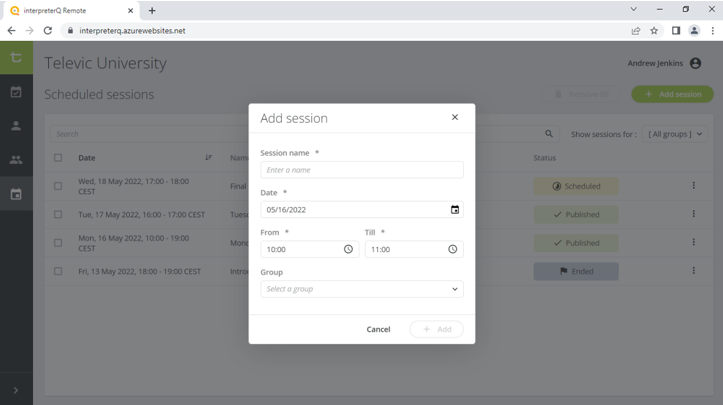Open Andrew Jenkins account avatar
This screenshot has height=405, width=723.
[x=695, y=63]
